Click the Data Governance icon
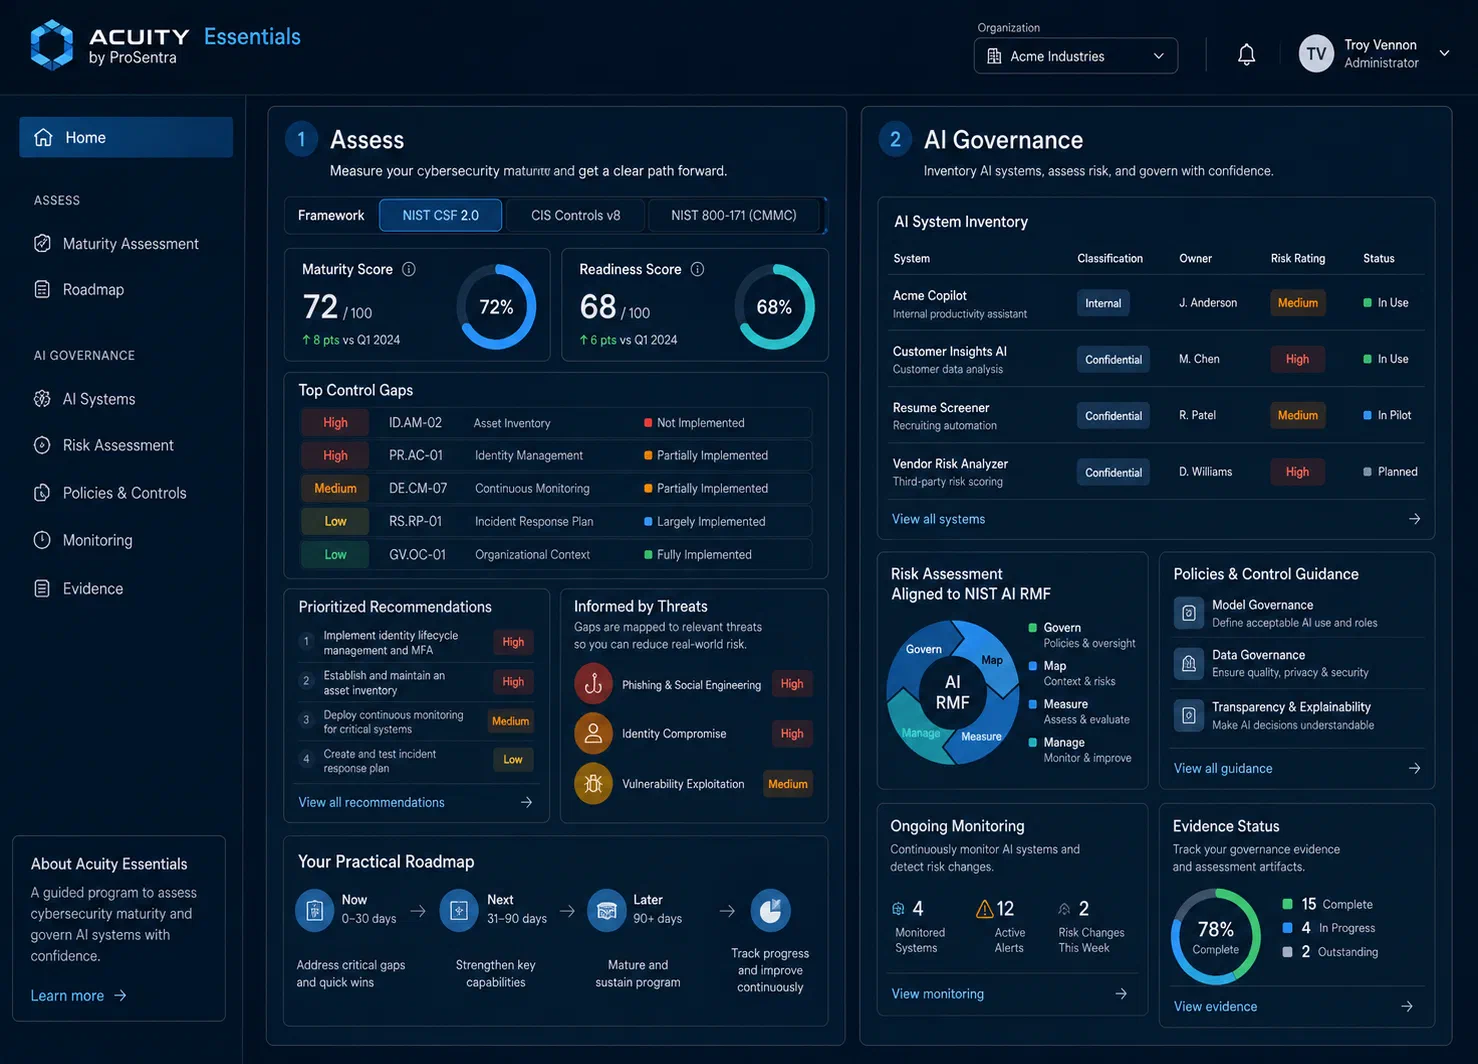The width and height of the screenshot is (1478, 1064). click(x=1189, y=663)
